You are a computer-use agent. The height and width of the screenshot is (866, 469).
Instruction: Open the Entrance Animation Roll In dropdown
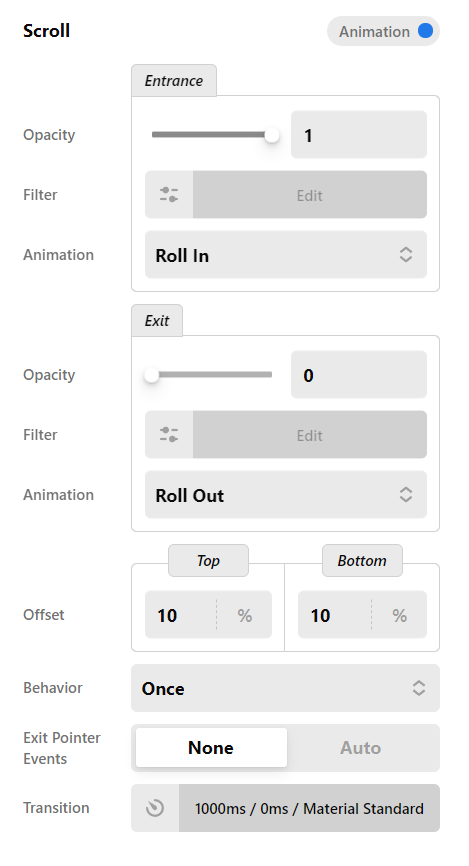[286, 255]
